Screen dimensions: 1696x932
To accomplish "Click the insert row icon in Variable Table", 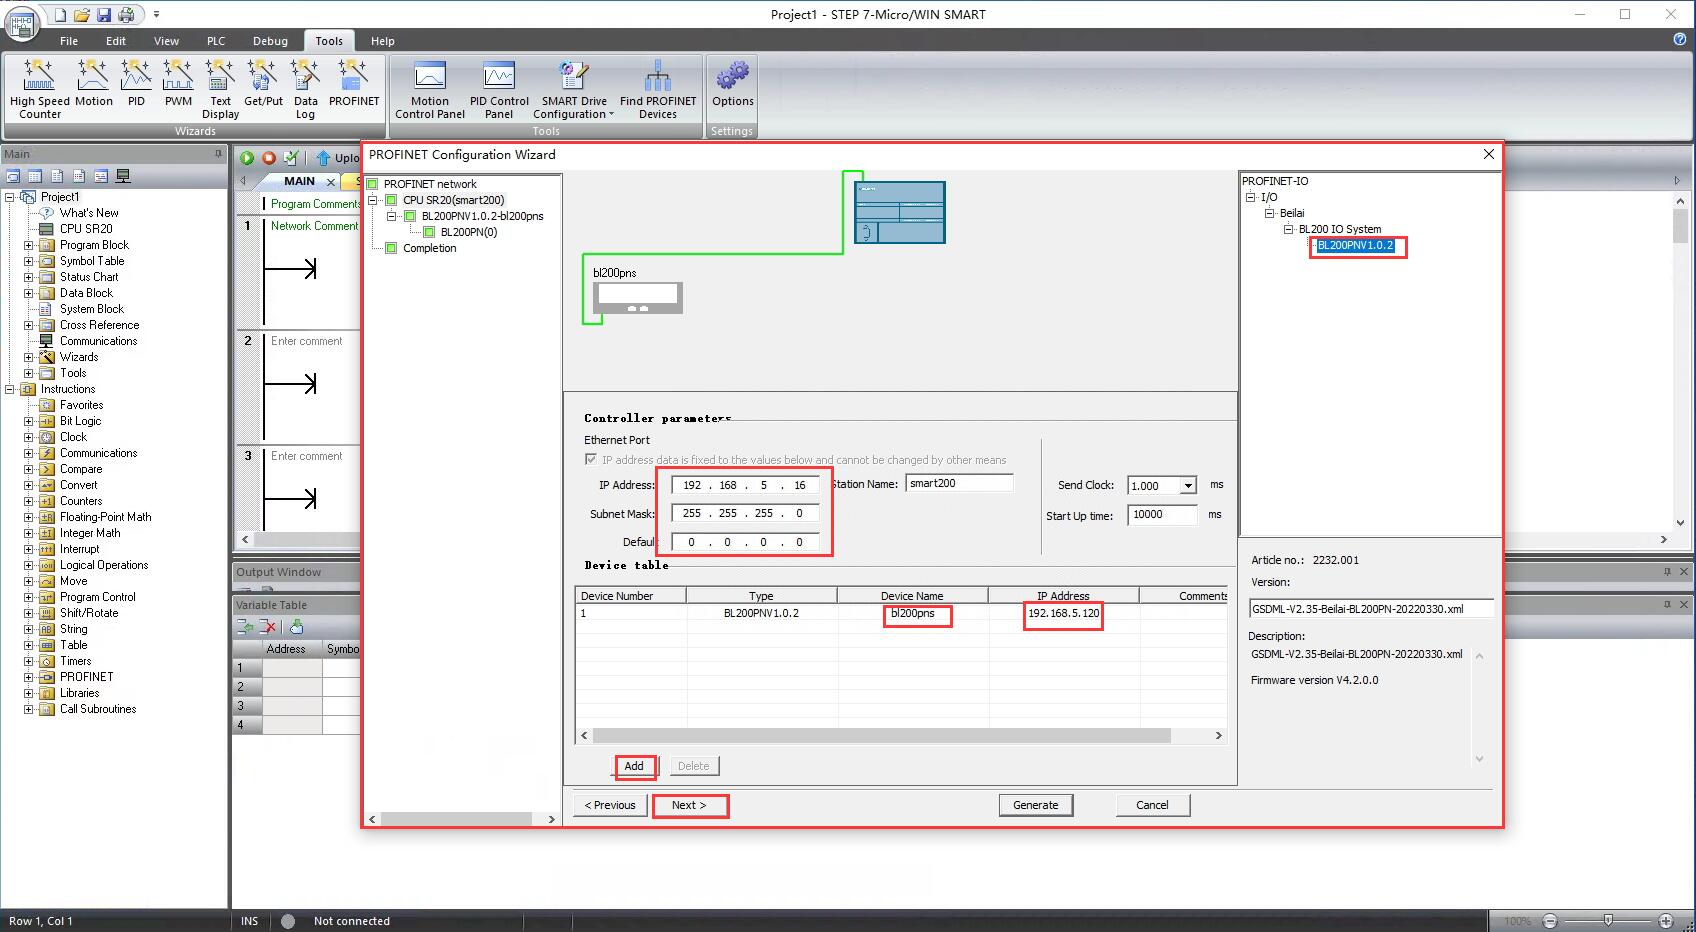I will coord(244,626).
